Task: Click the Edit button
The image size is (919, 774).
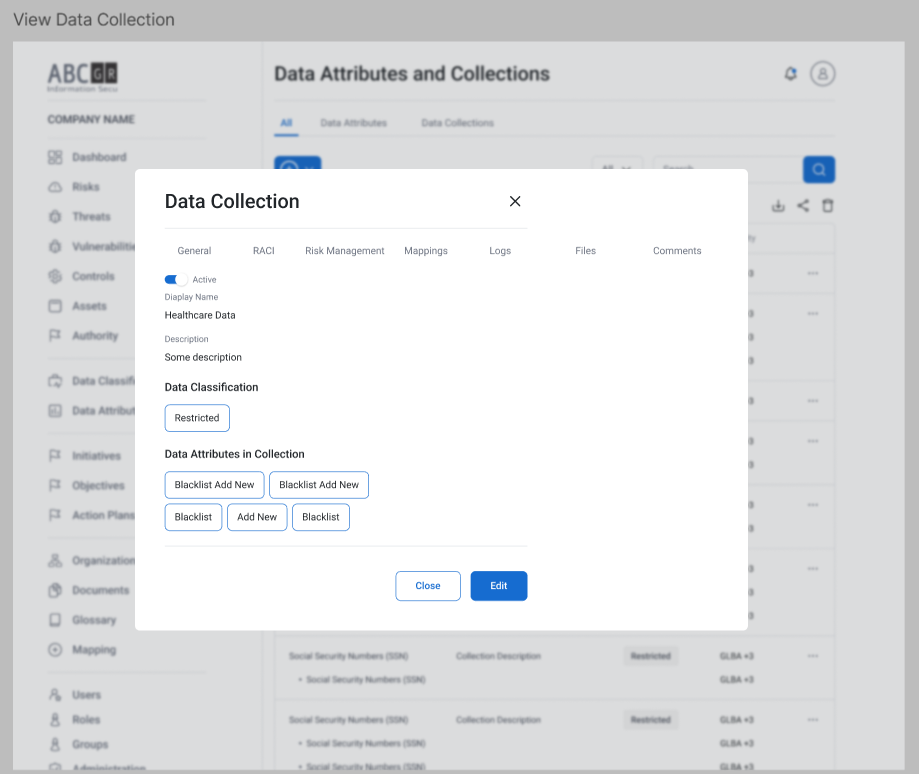Action: click(x=498, y=586)
